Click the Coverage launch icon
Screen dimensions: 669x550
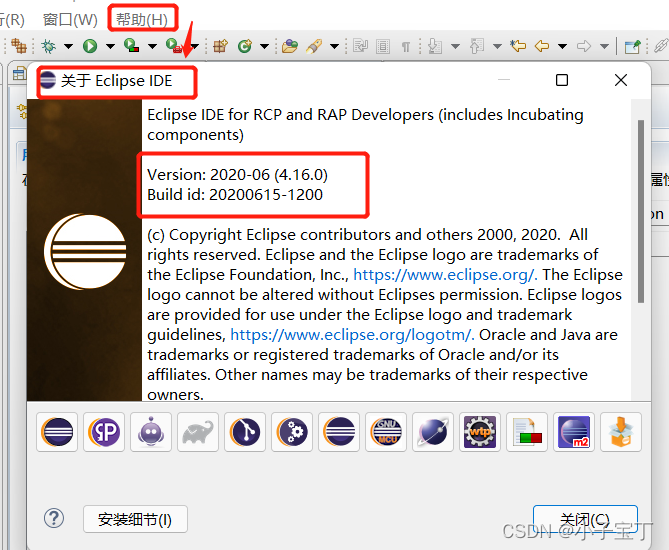(x=131, y=46)
